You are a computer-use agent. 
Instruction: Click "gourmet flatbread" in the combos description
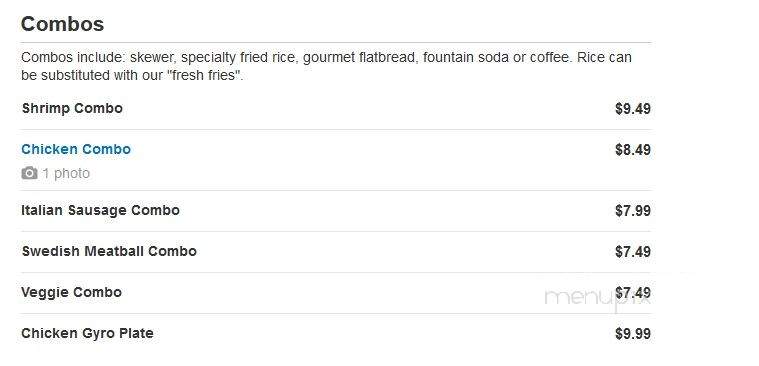359,58
